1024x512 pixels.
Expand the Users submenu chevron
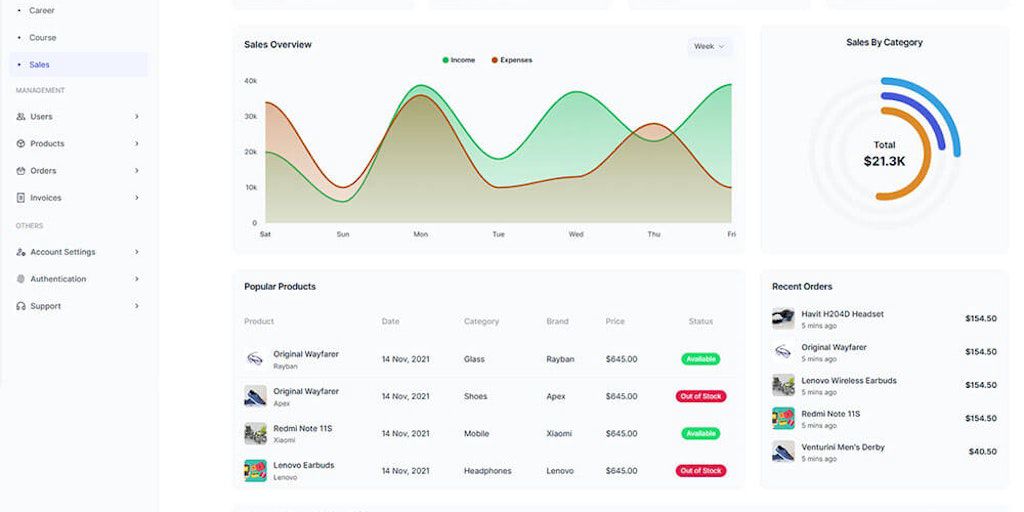point(136,116)
